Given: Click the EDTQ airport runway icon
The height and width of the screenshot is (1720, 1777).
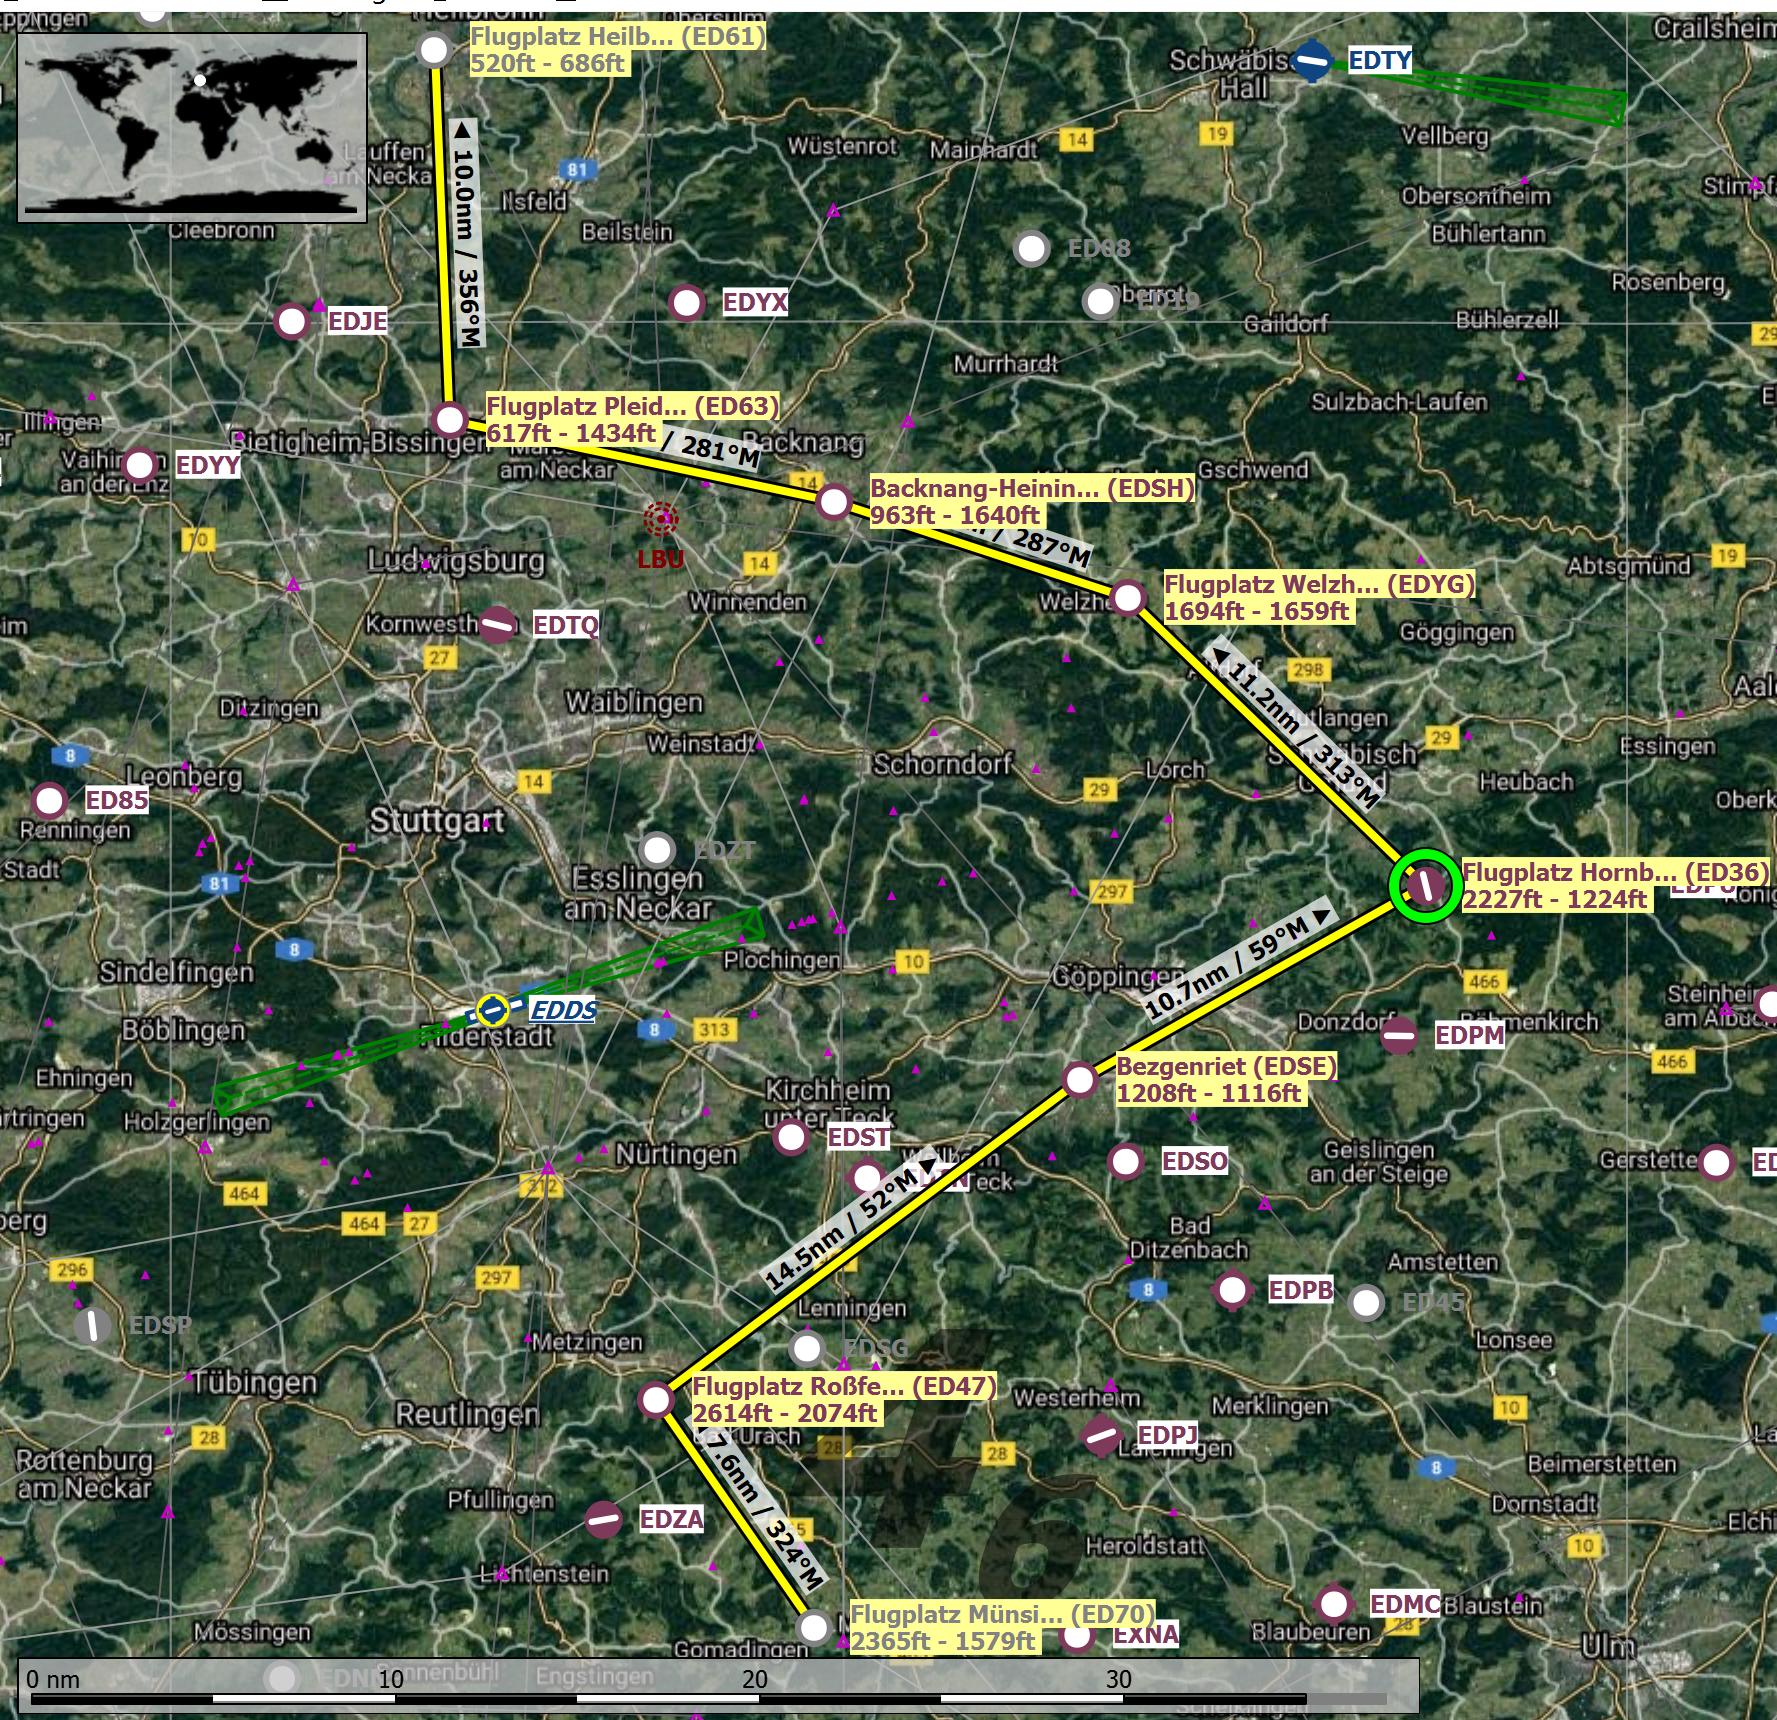Looking at the screenshot, I should pos(497,625).
